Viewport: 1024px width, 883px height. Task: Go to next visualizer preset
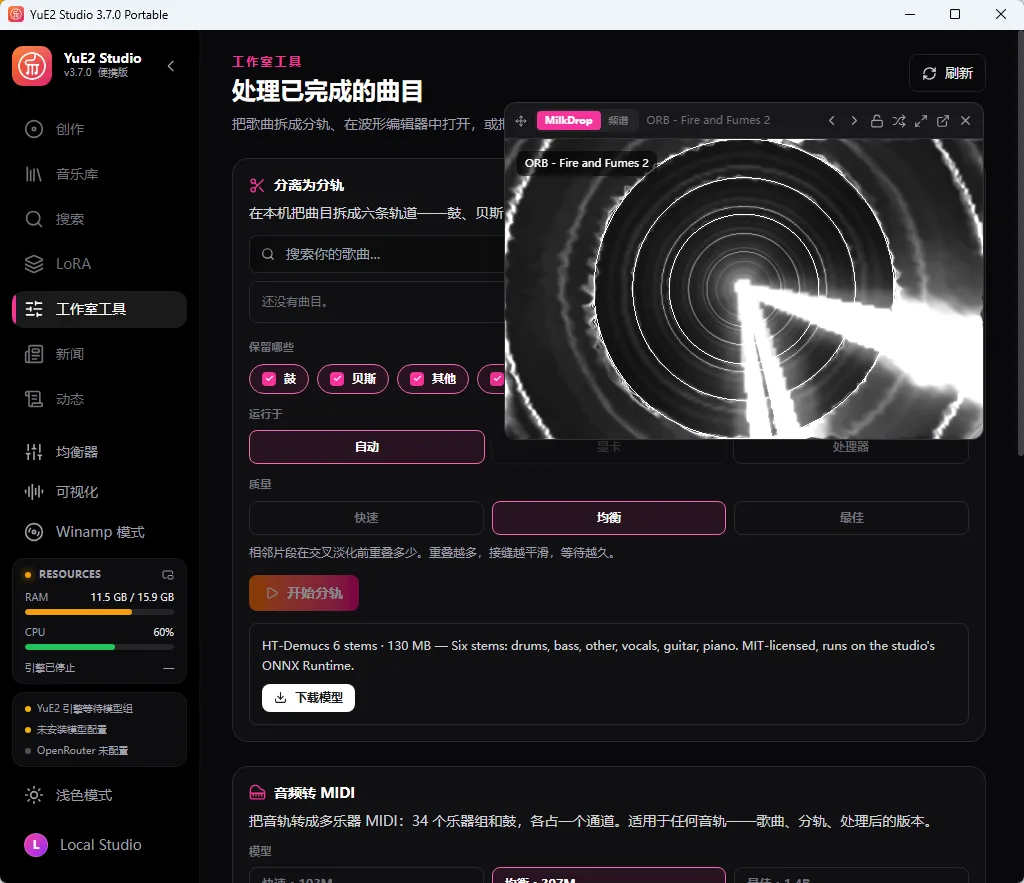(x=854, y=121)
